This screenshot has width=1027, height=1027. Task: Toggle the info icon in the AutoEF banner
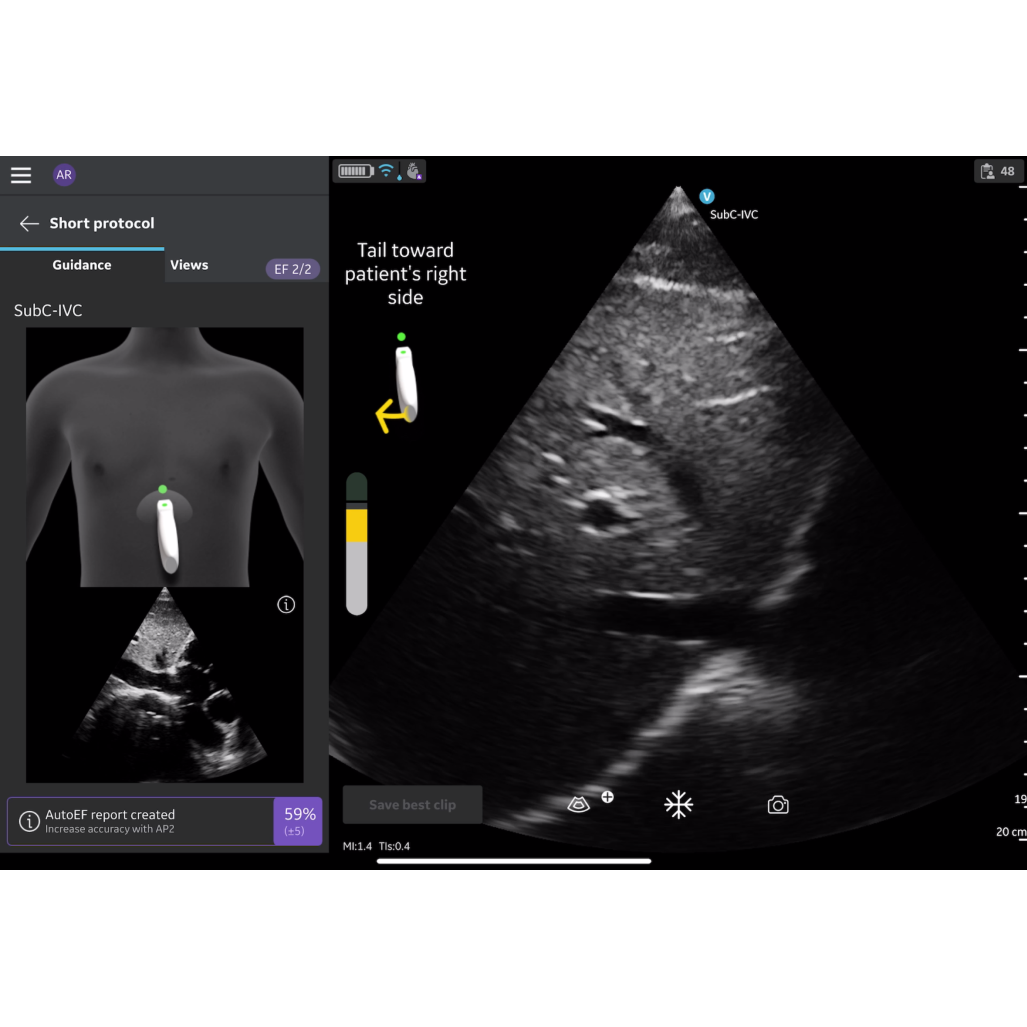(29, 821)
